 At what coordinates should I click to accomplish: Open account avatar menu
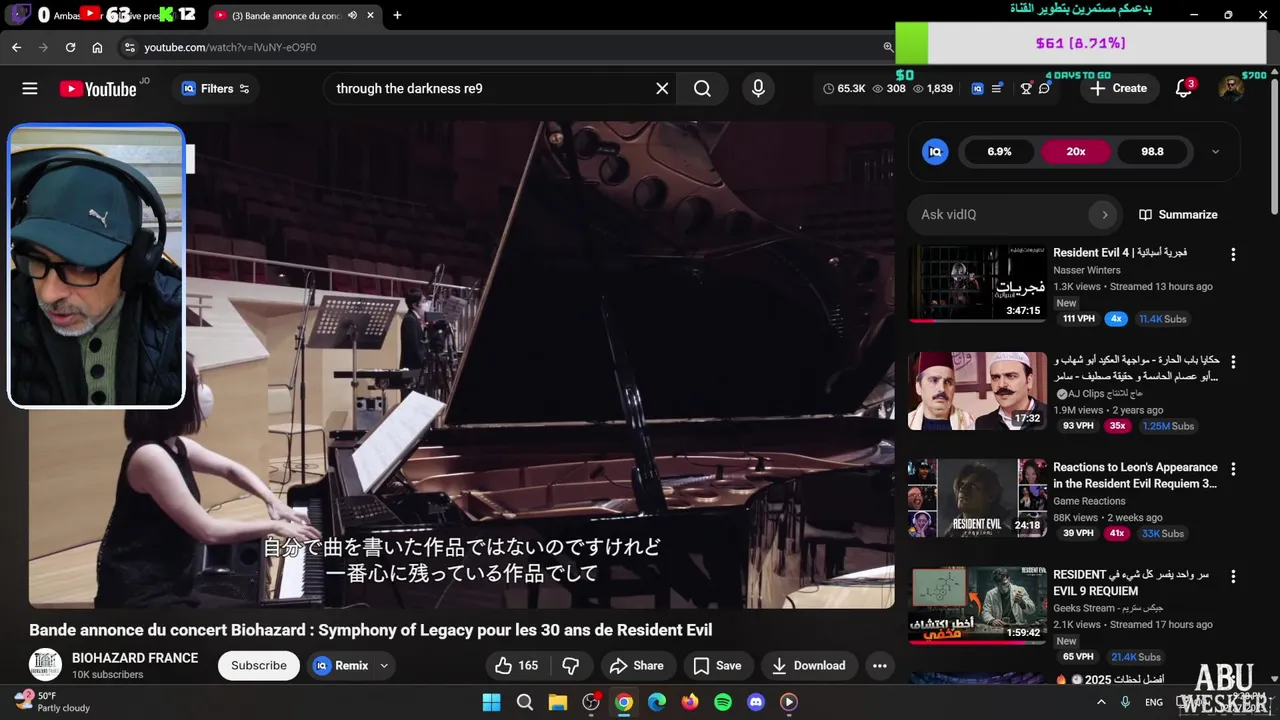point(1231,89)
